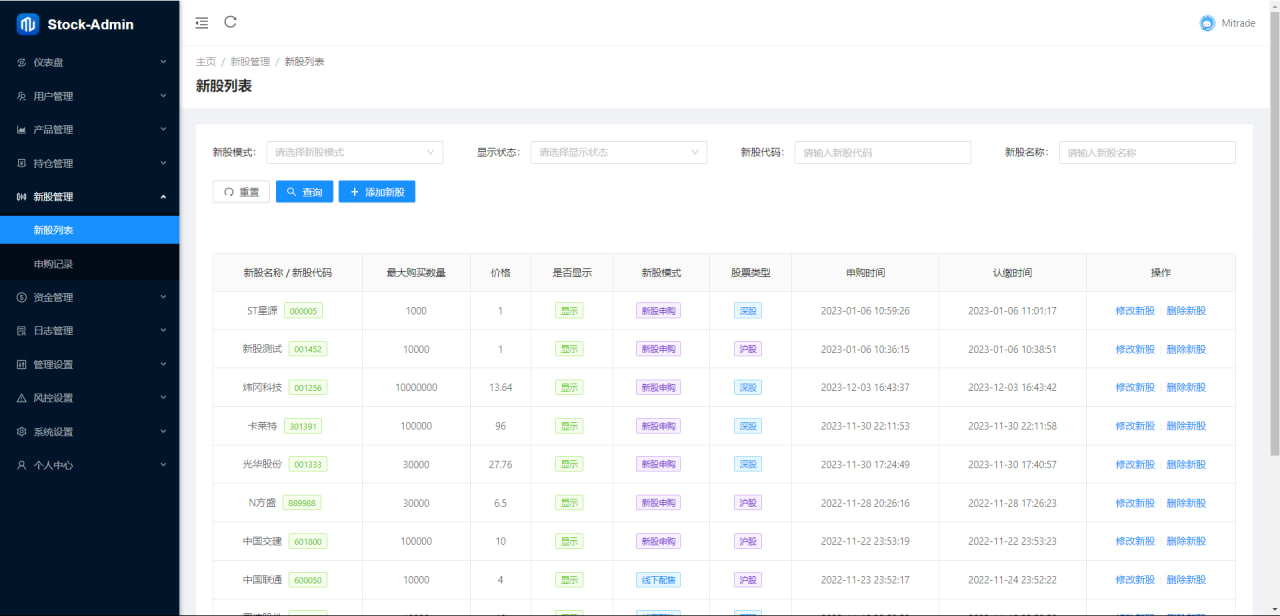Viewport: 1280px width, 616px height.
Task: Expand the 资金管理 sidebar menu
Action: (90, 297)
